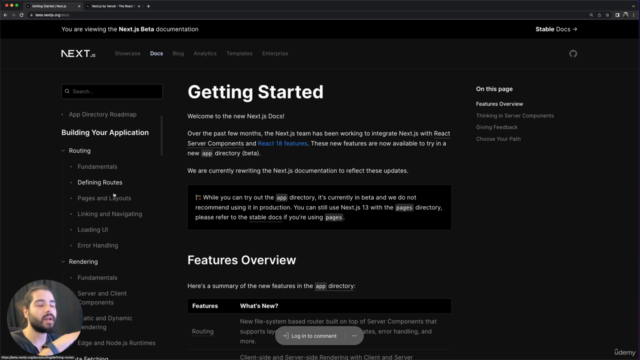Open Server and Client Components in sidebar
The height and width of the screenshot is (360, 640).
(102, 298)
